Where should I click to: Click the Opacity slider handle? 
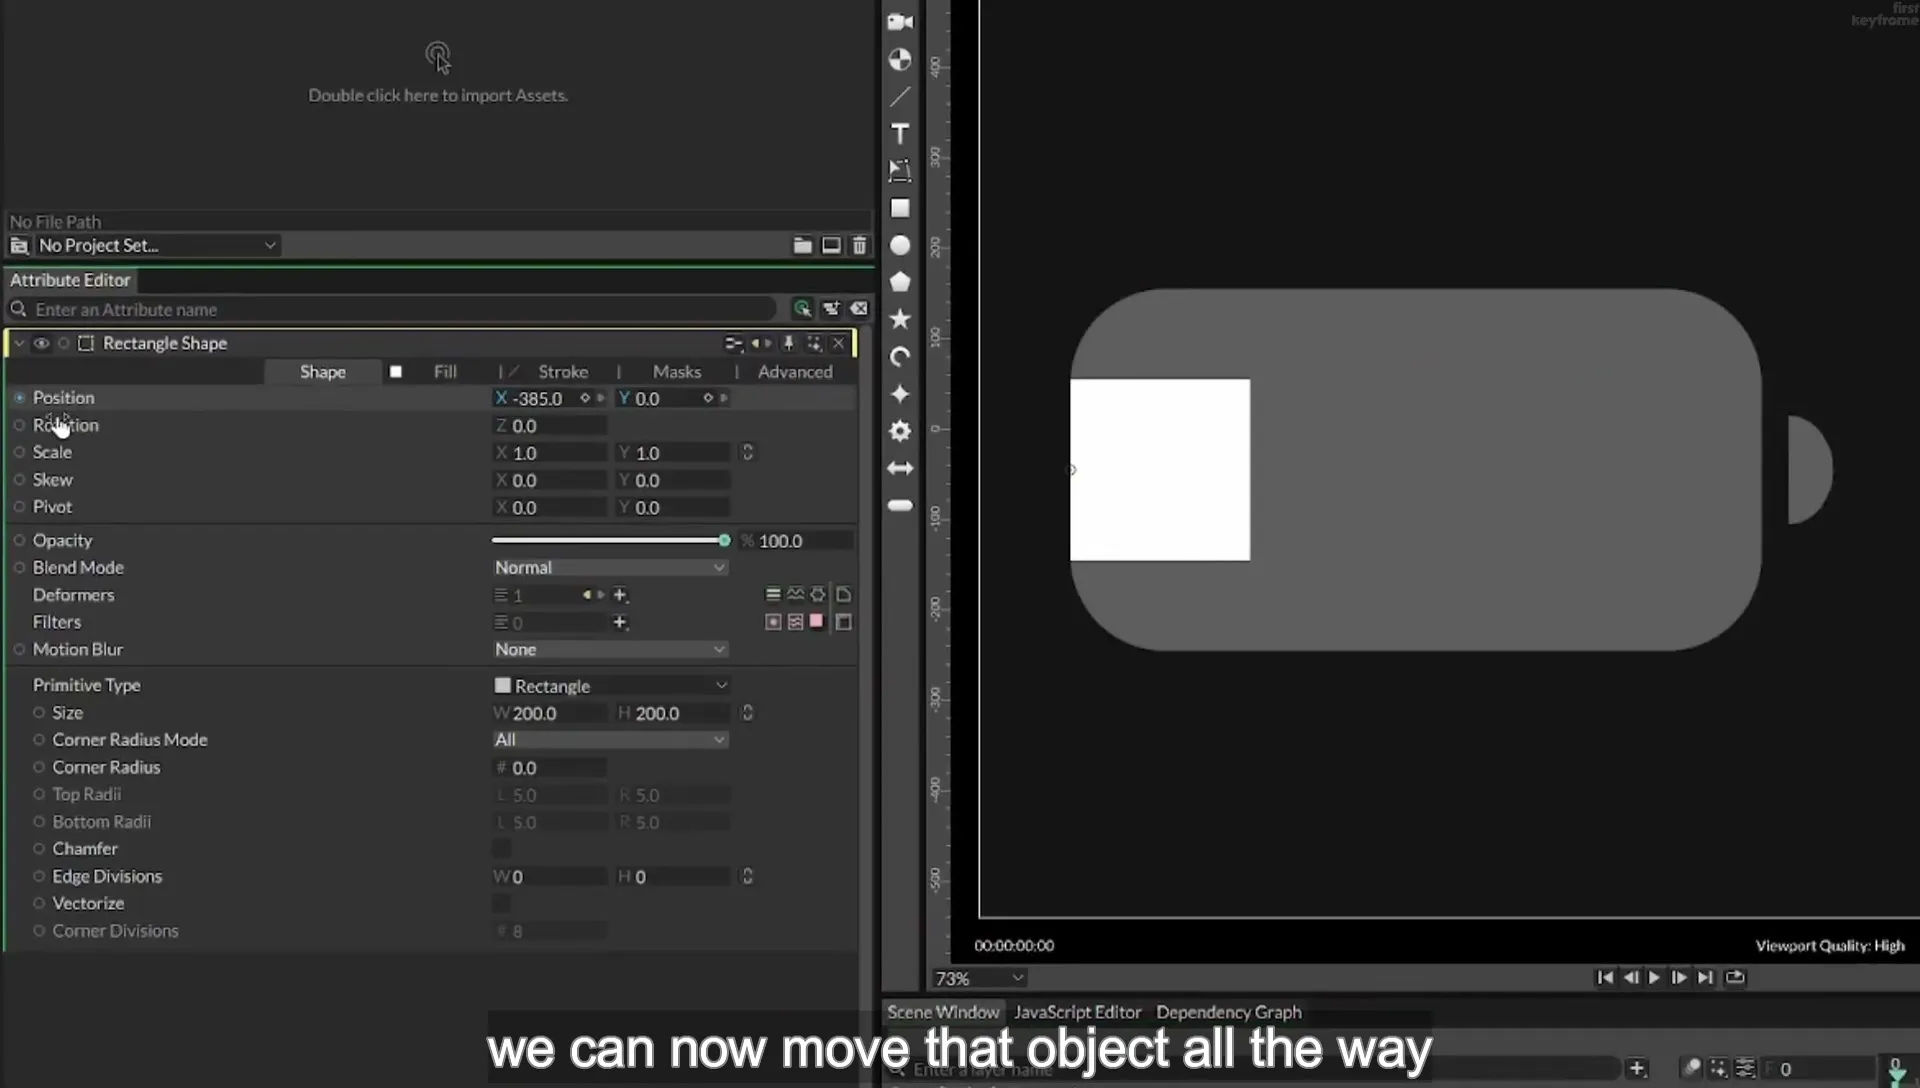pos(724,540)
